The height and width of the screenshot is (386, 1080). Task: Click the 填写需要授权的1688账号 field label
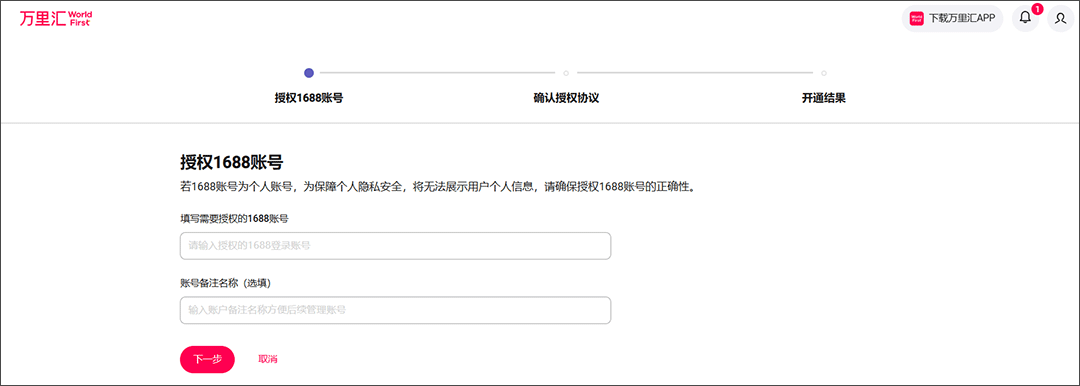(x=234, y=219)
